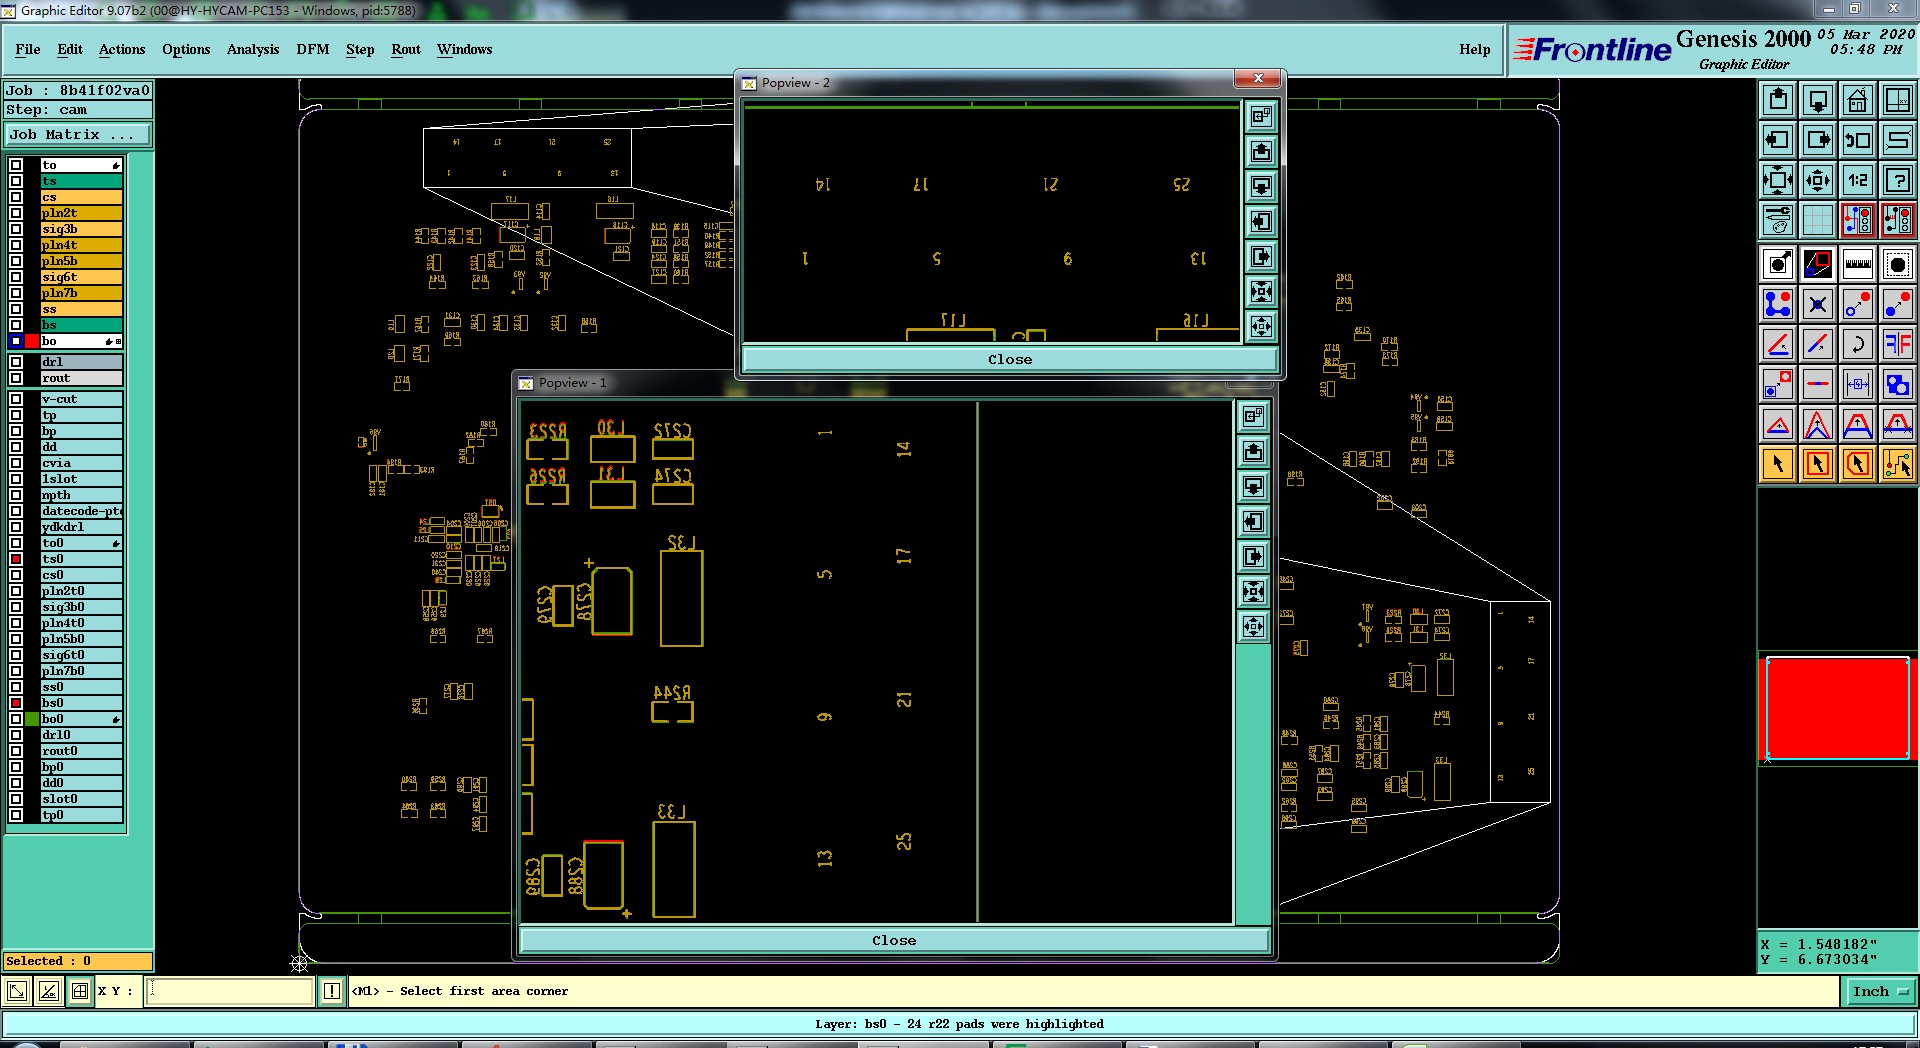Click the red overview thumbnail panel
The height and width of the screenshot is (1048, 1920).
coord(1838,708)
